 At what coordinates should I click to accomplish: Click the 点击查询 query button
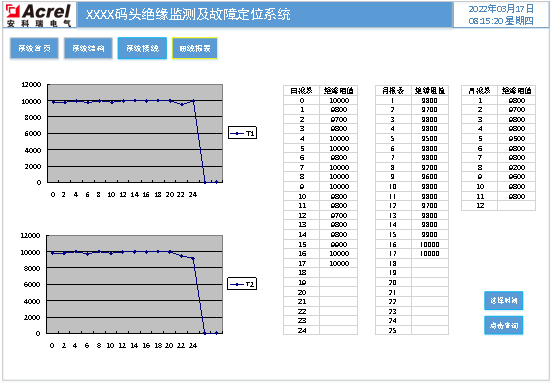(x=503, y=325)
